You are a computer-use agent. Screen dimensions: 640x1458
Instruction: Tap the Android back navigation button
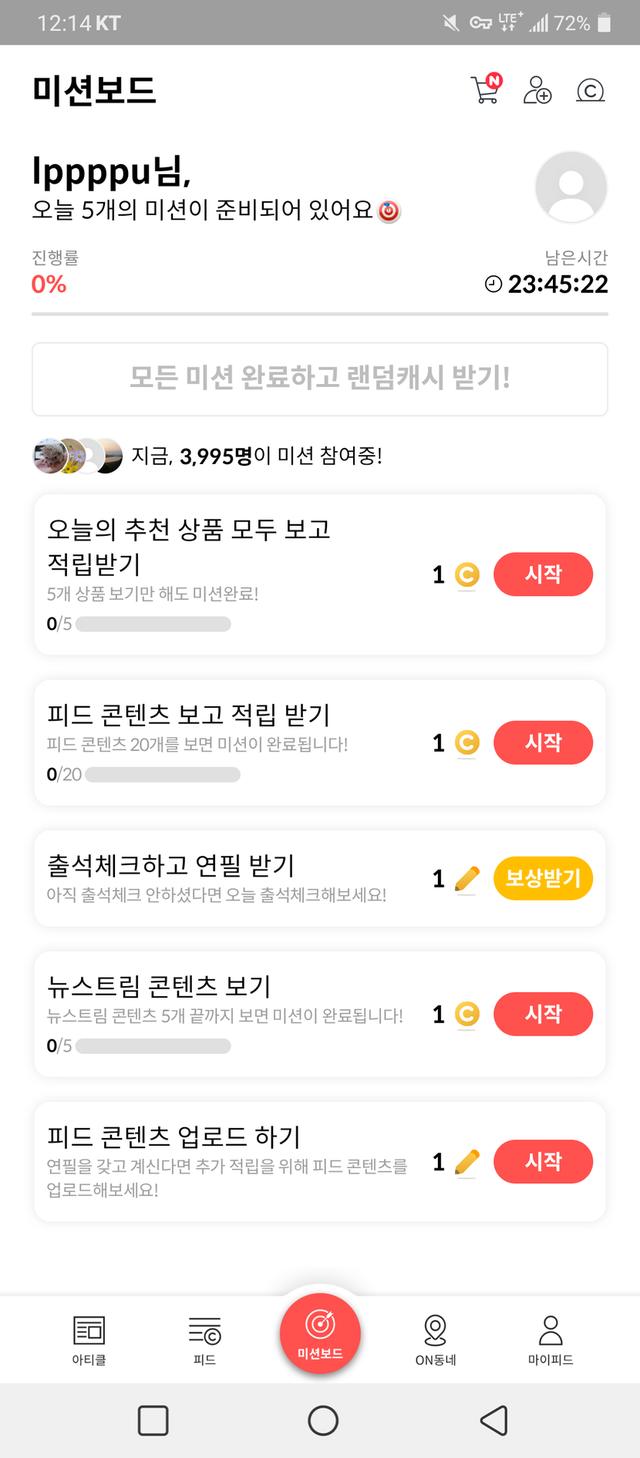coord(493,1420)
